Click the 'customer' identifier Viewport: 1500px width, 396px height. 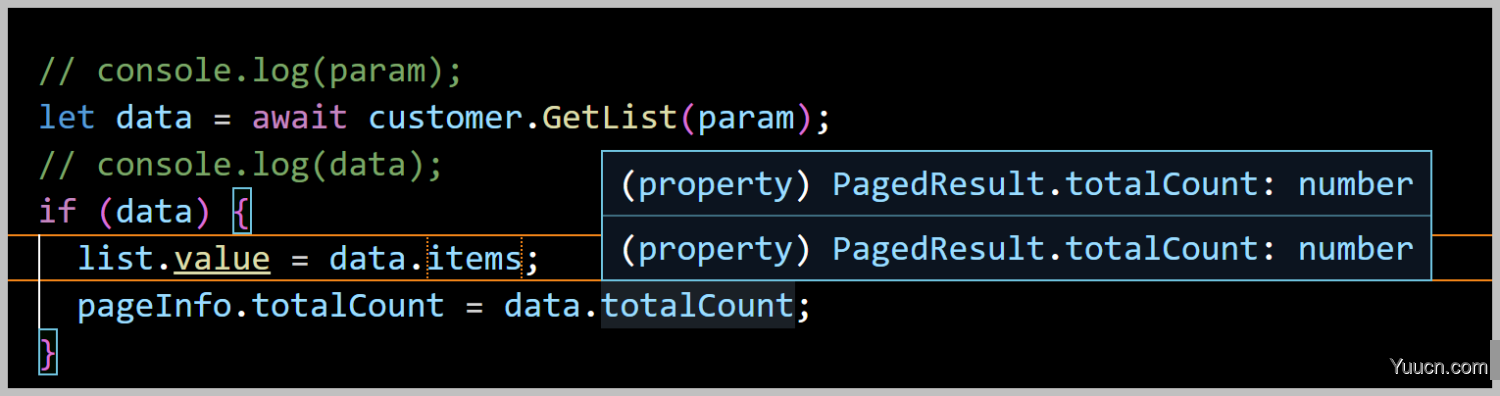tap(446, 118)
